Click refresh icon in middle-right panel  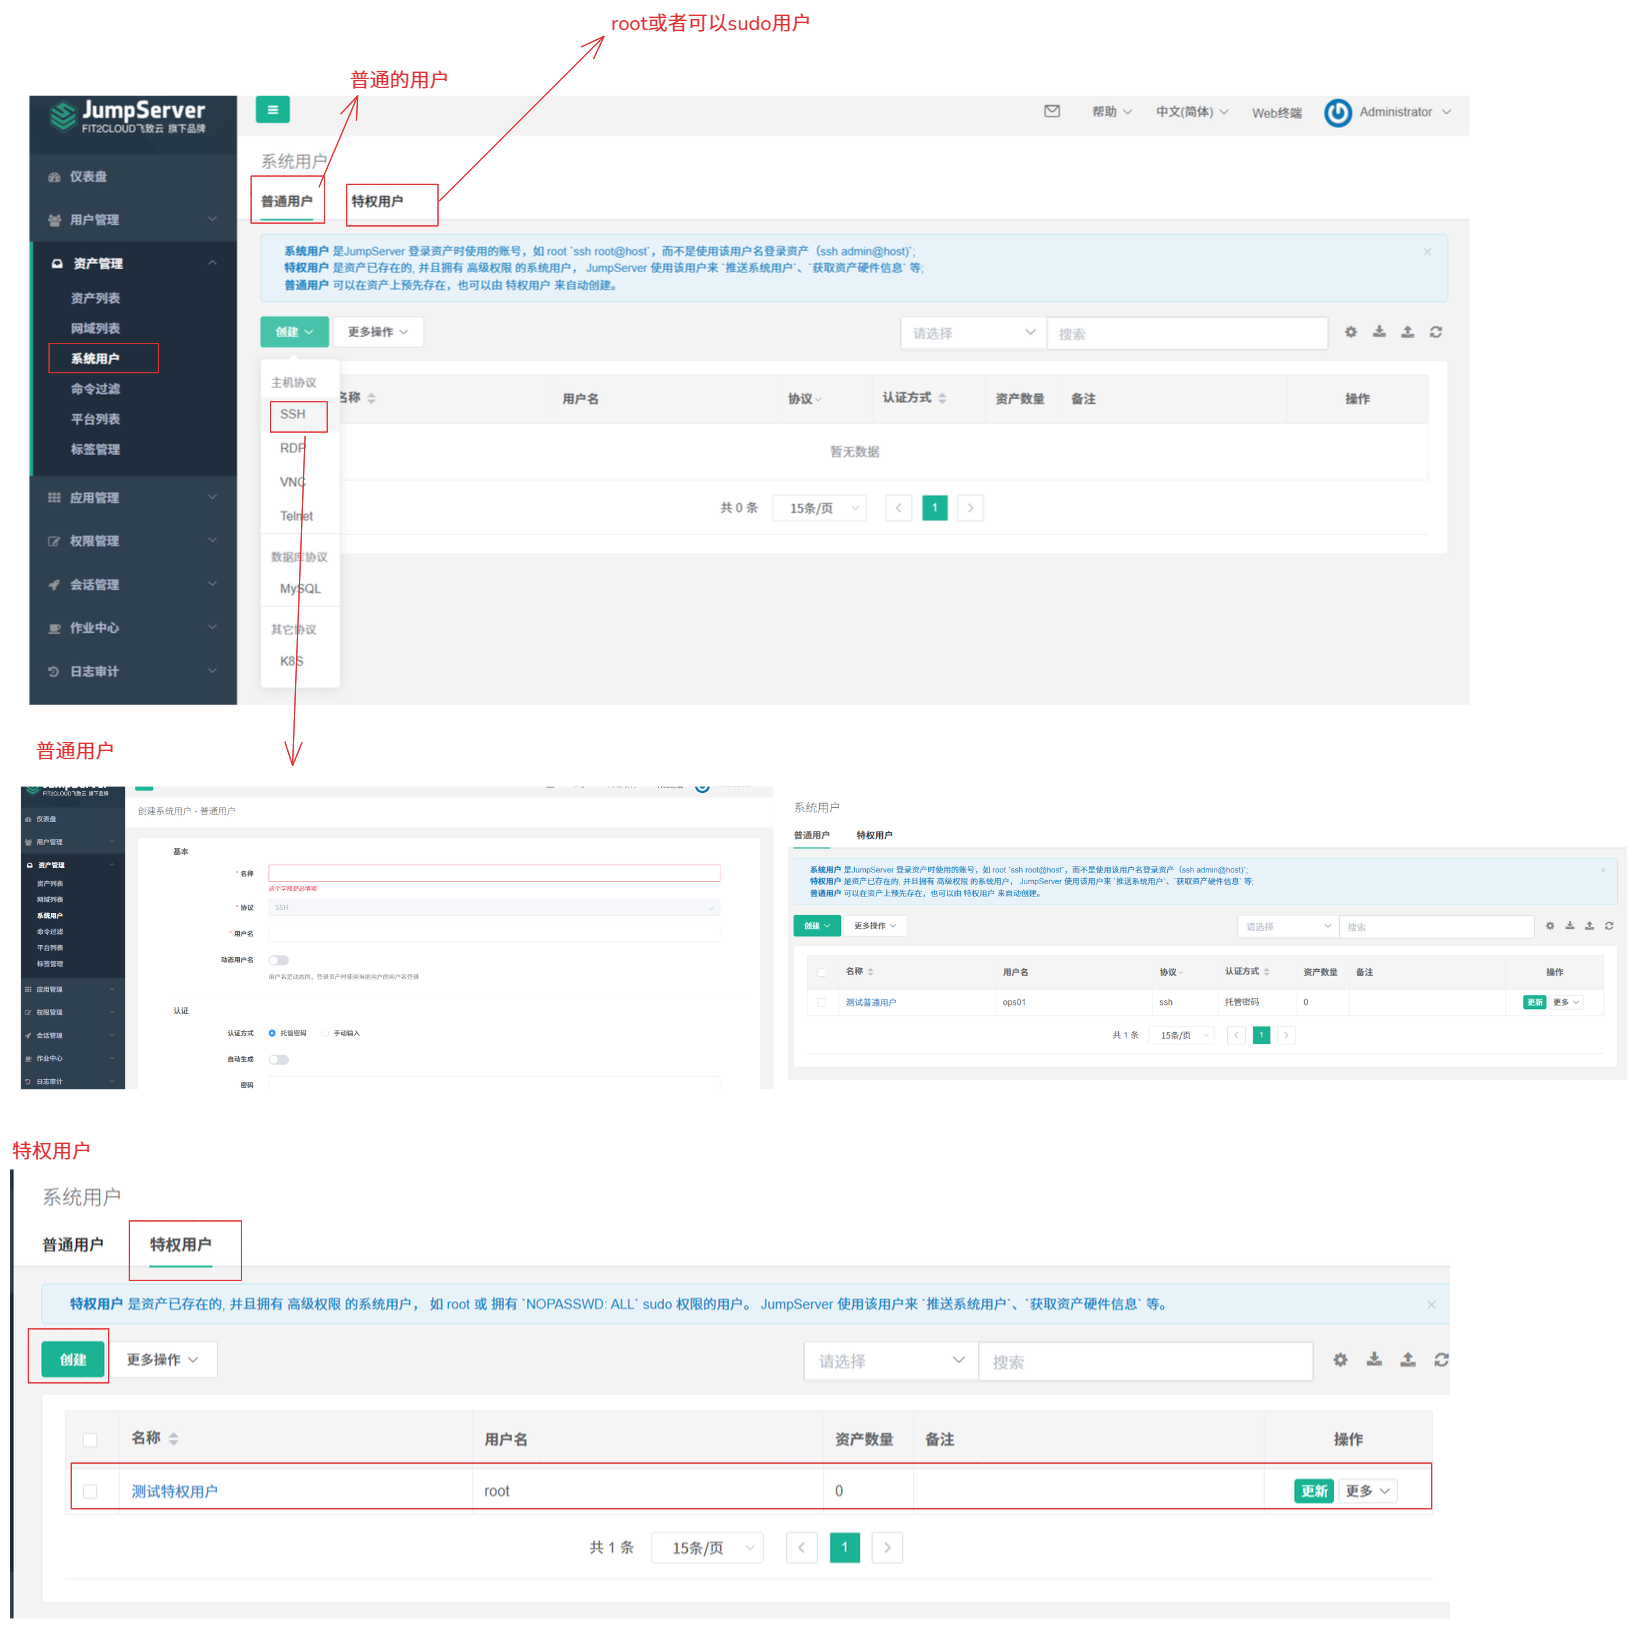[x=1609, y=926]
